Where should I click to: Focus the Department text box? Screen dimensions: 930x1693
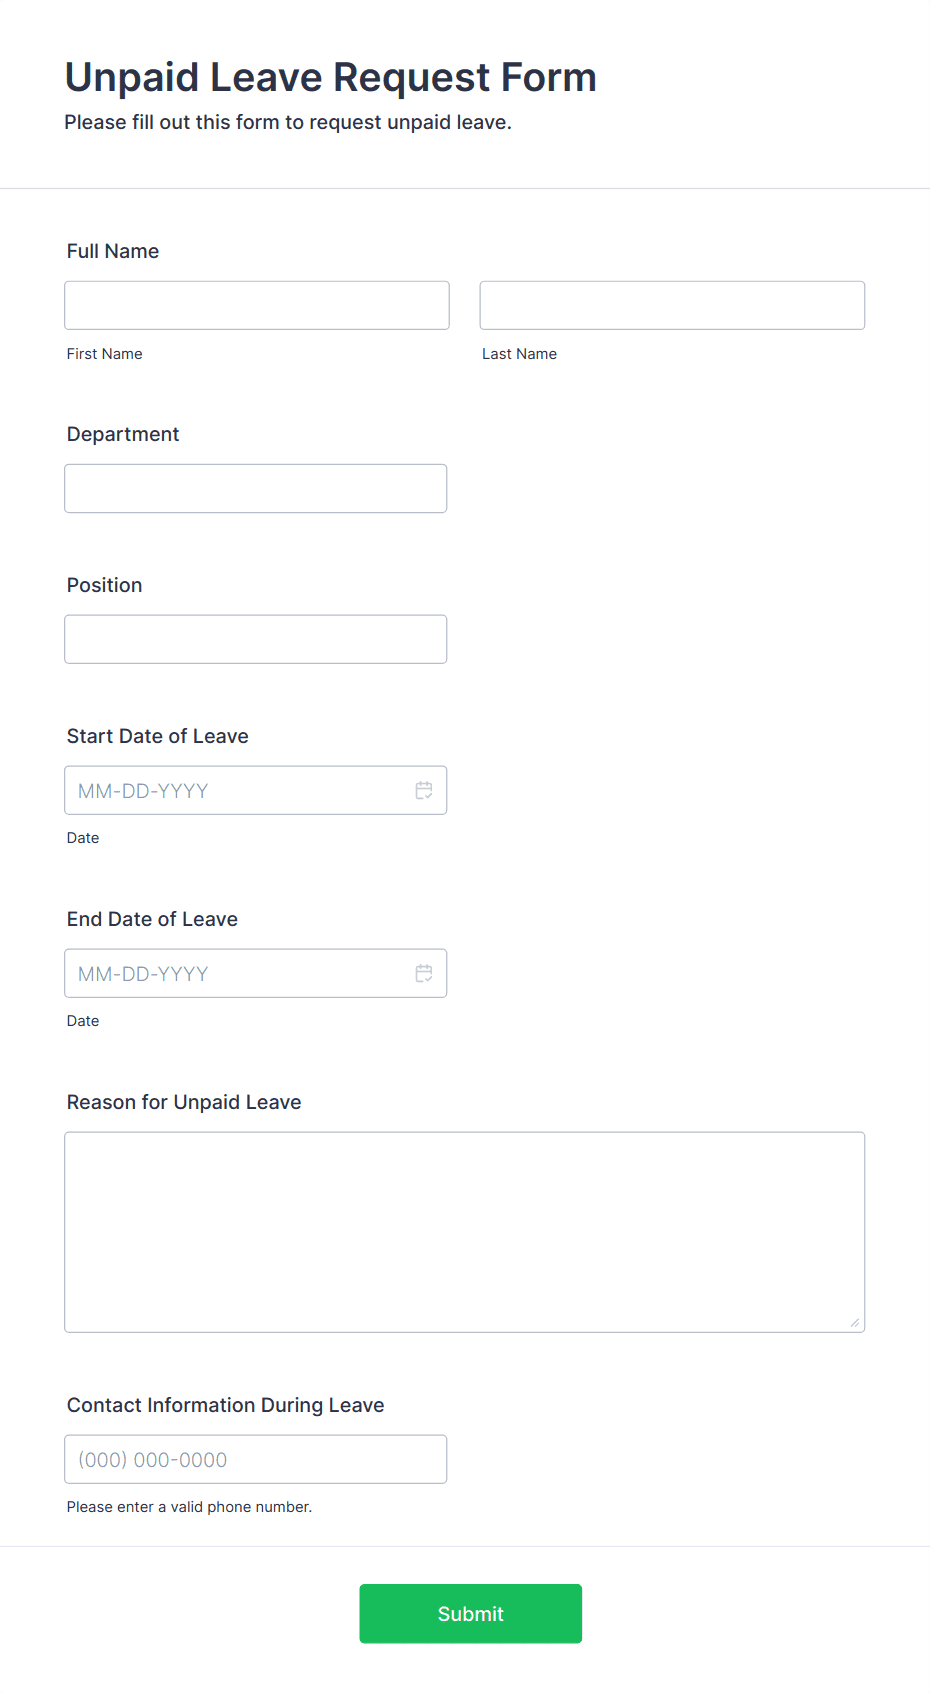[256, 488]
